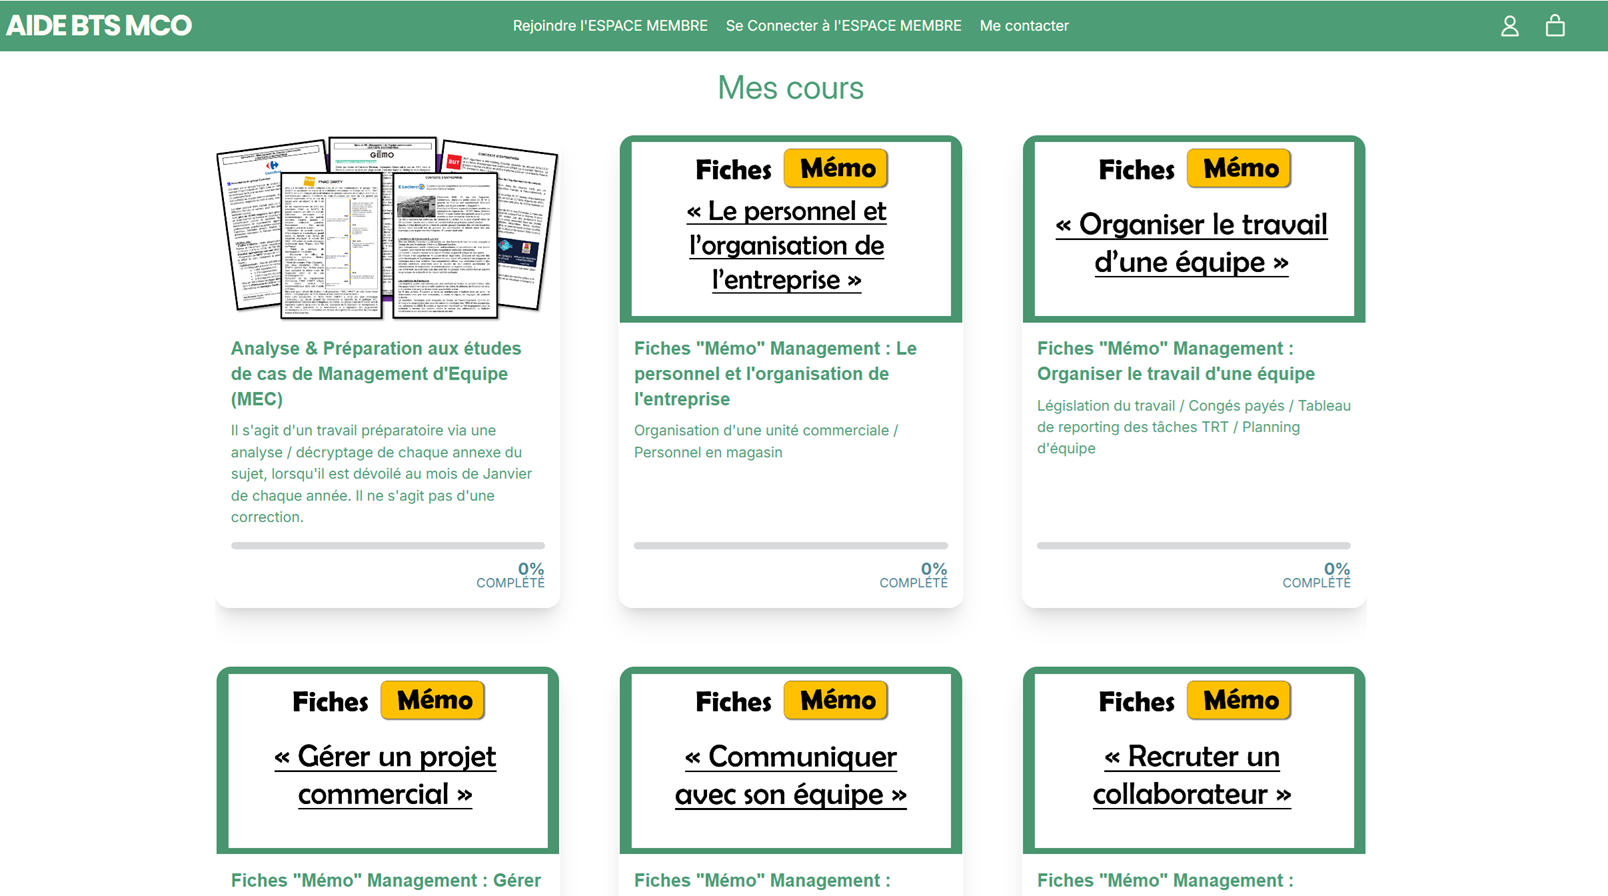The height and width of the screenshot is (896, 1608).
Task: Click '0% COMPLÉTÉ' on Organiser le travail card
Action: (1317, 575)
